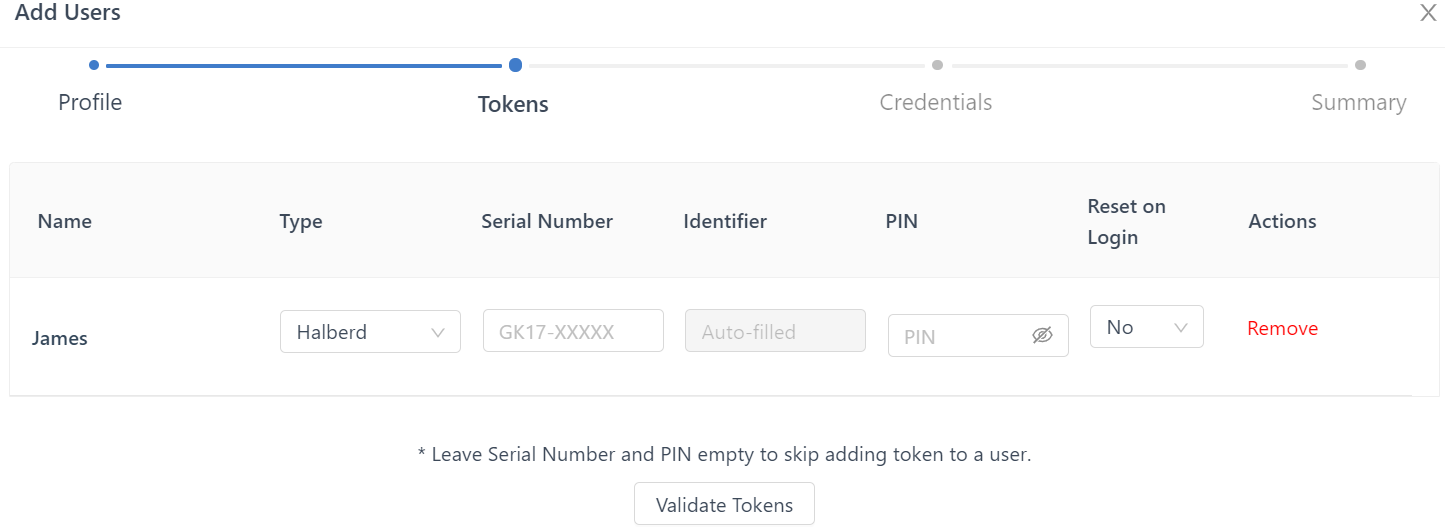Remove the James token row

tap(1282, 328)
